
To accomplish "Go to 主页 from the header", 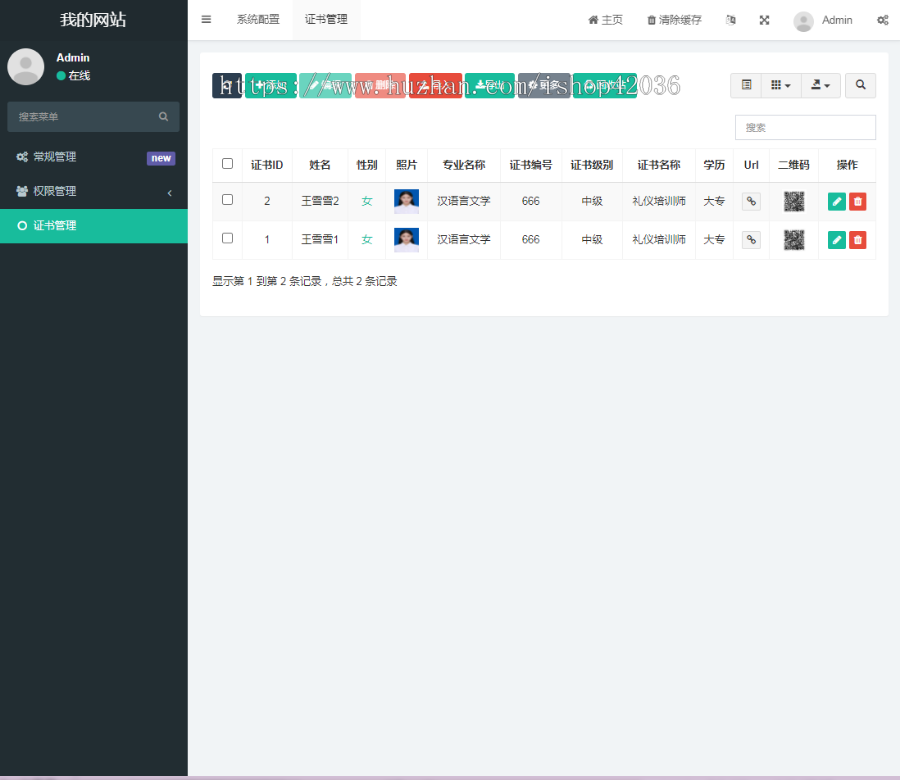I will point(605,20).
